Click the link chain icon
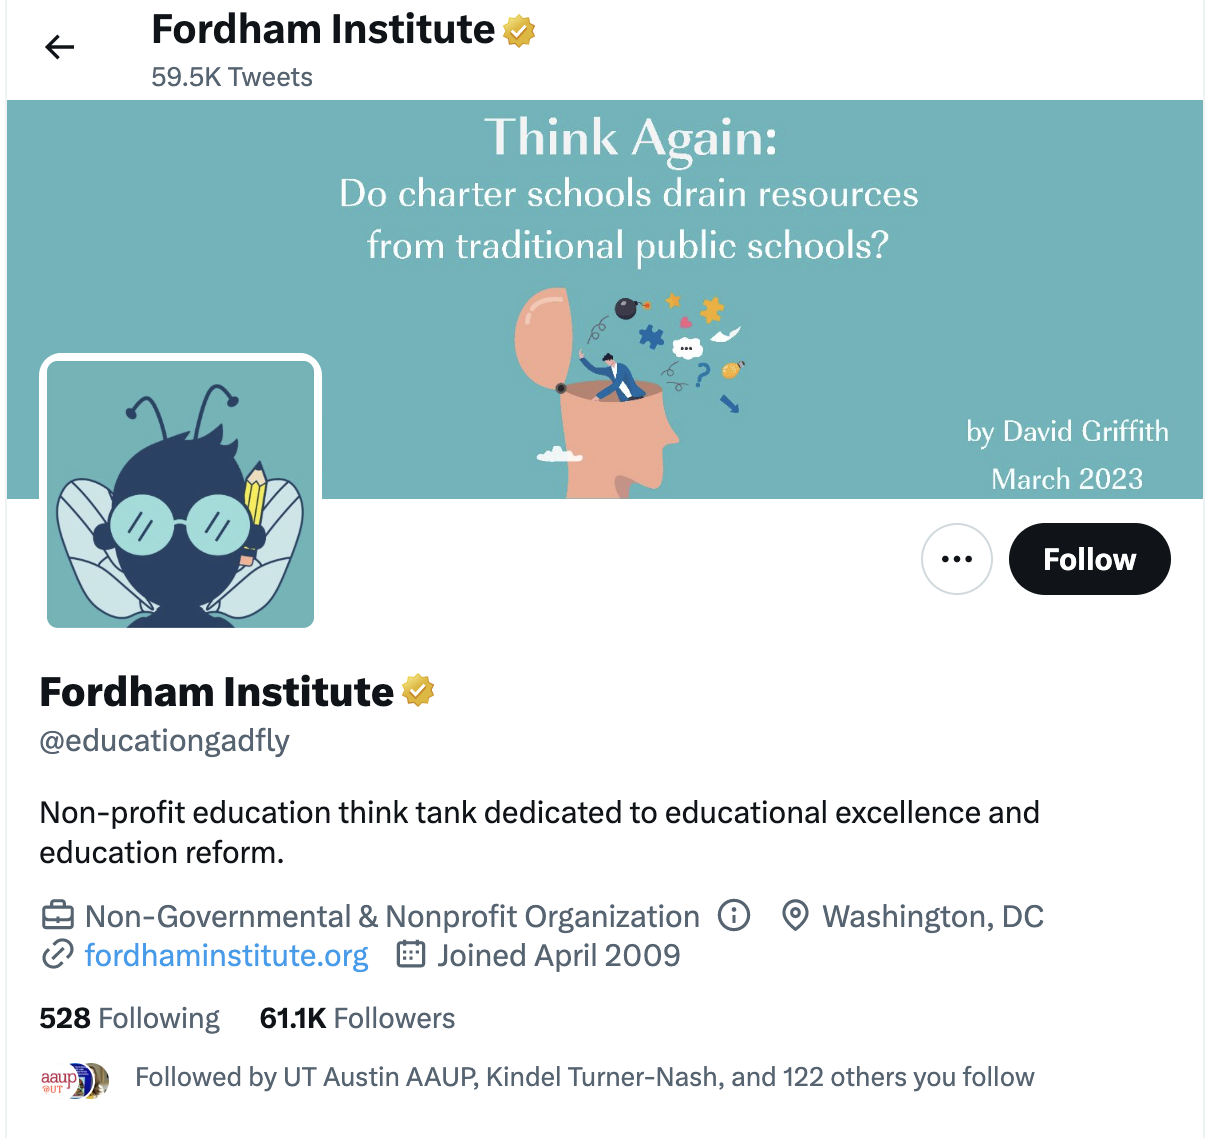Screen dimensions: 1210x1138 tap(57, 955)
